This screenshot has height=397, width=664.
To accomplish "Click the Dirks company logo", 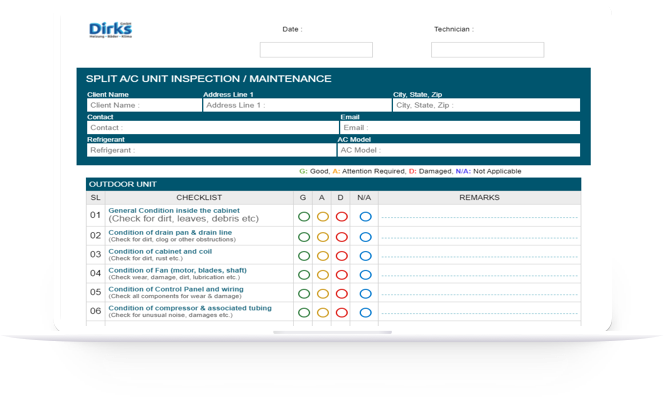I will coord(111,30).
